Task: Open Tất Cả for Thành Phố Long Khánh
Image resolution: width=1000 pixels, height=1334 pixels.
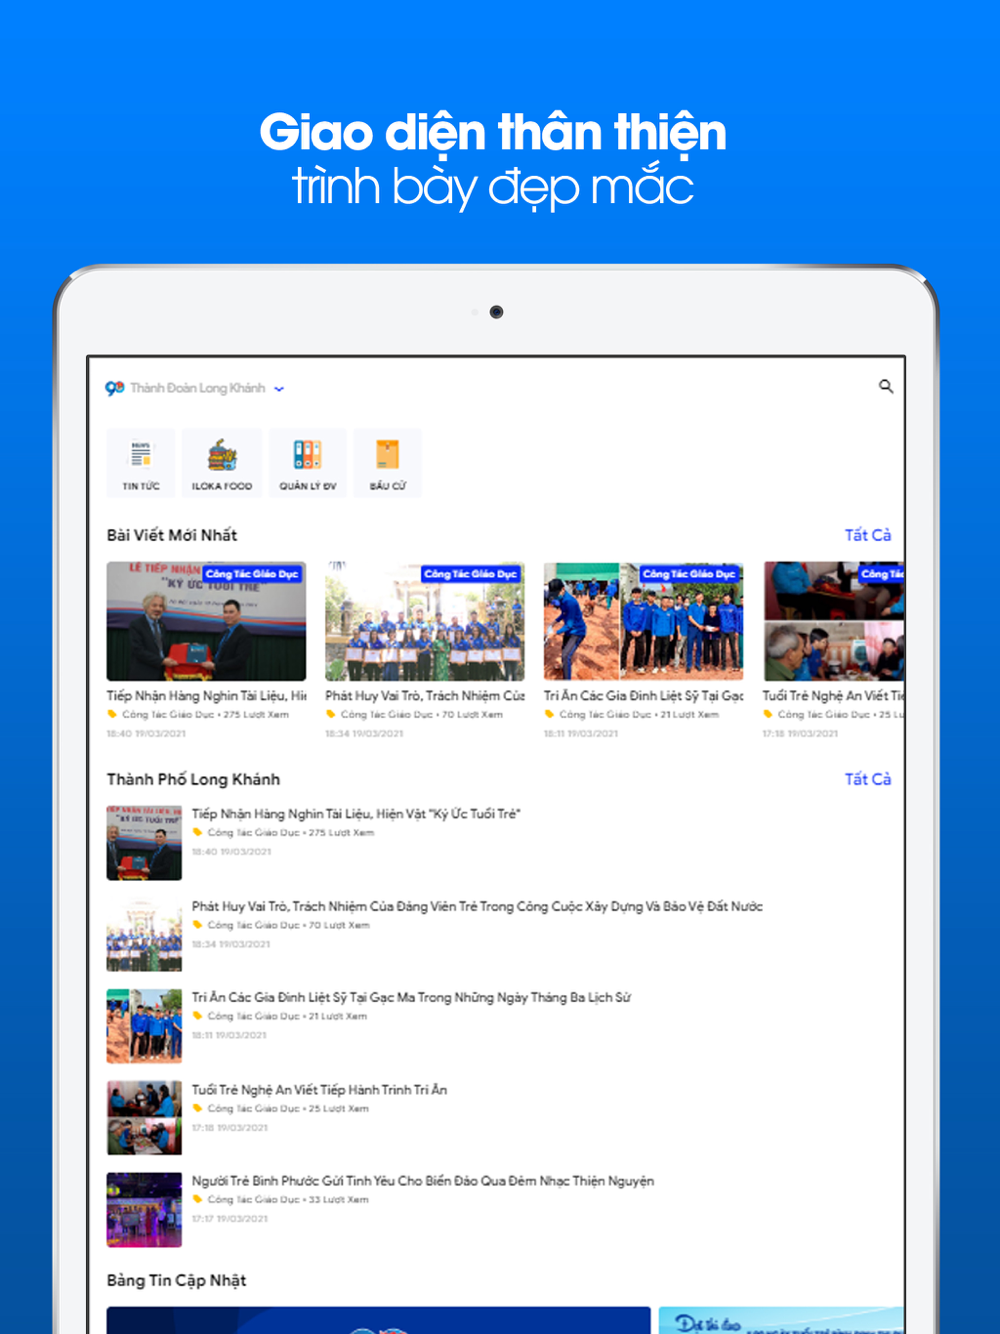Action: [x=867, y=779]
